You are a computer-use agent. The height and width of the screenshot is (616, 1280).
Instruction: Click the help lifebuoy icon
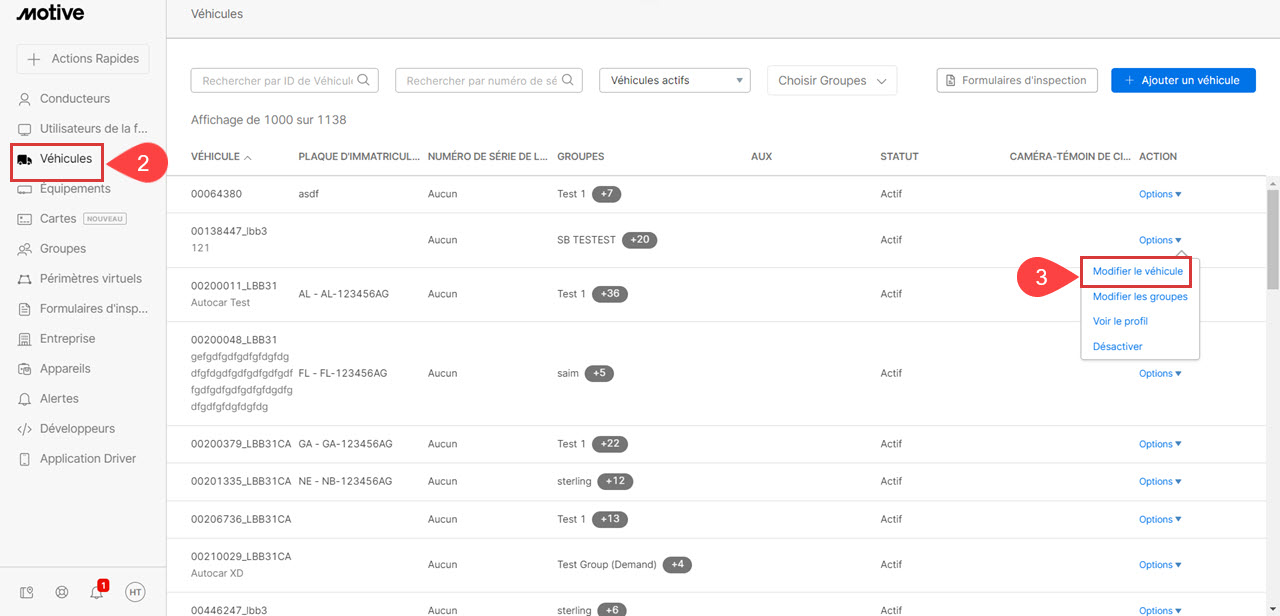[x=62, y=592]
